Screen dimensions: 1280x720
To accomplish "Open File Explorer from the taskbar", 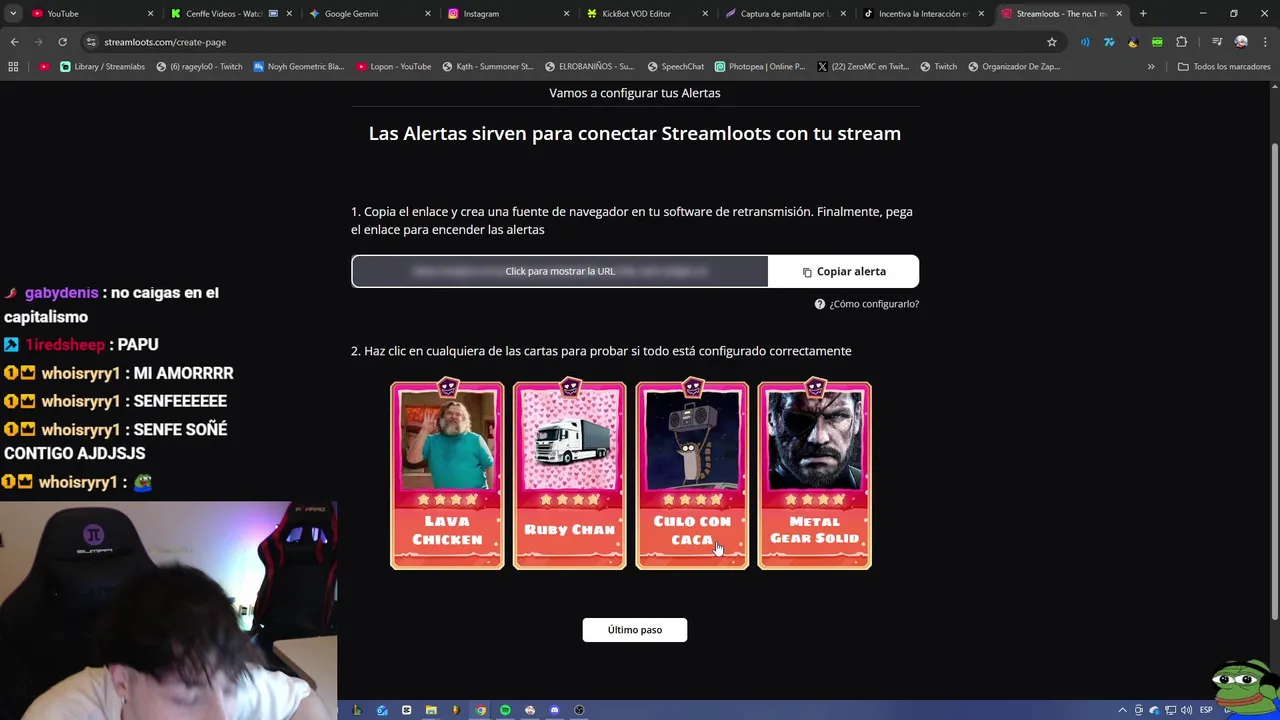I will 431,710.
